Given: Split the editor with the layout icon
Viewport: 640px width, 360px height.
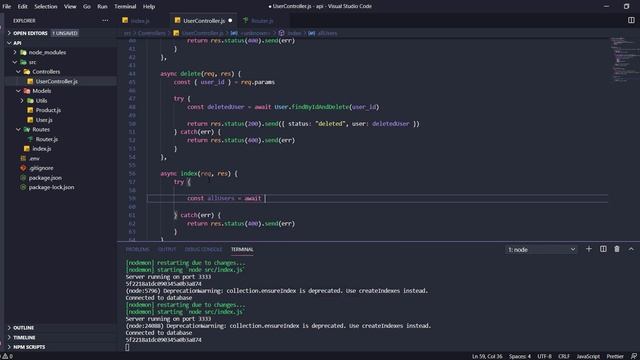Looking at the screenshot, I should pos(631,20).
